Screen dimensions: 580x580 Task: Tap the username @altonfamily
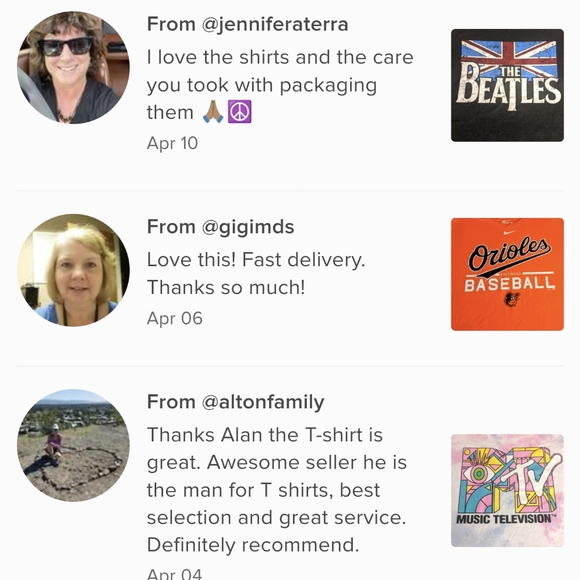tap(263, 402)
